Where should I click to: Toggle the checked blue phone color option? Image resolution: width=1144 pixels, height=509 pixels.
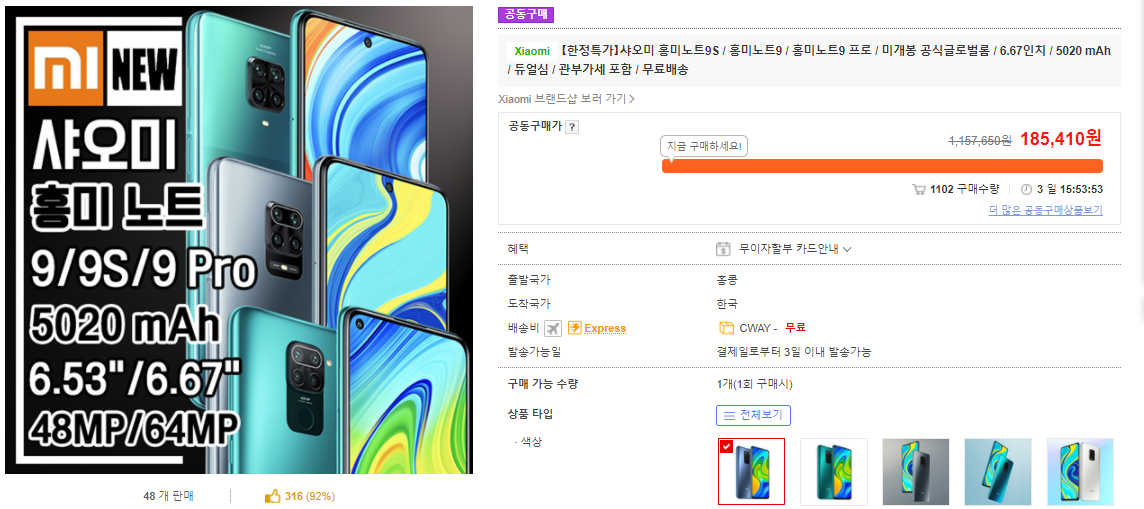[751, 471]
